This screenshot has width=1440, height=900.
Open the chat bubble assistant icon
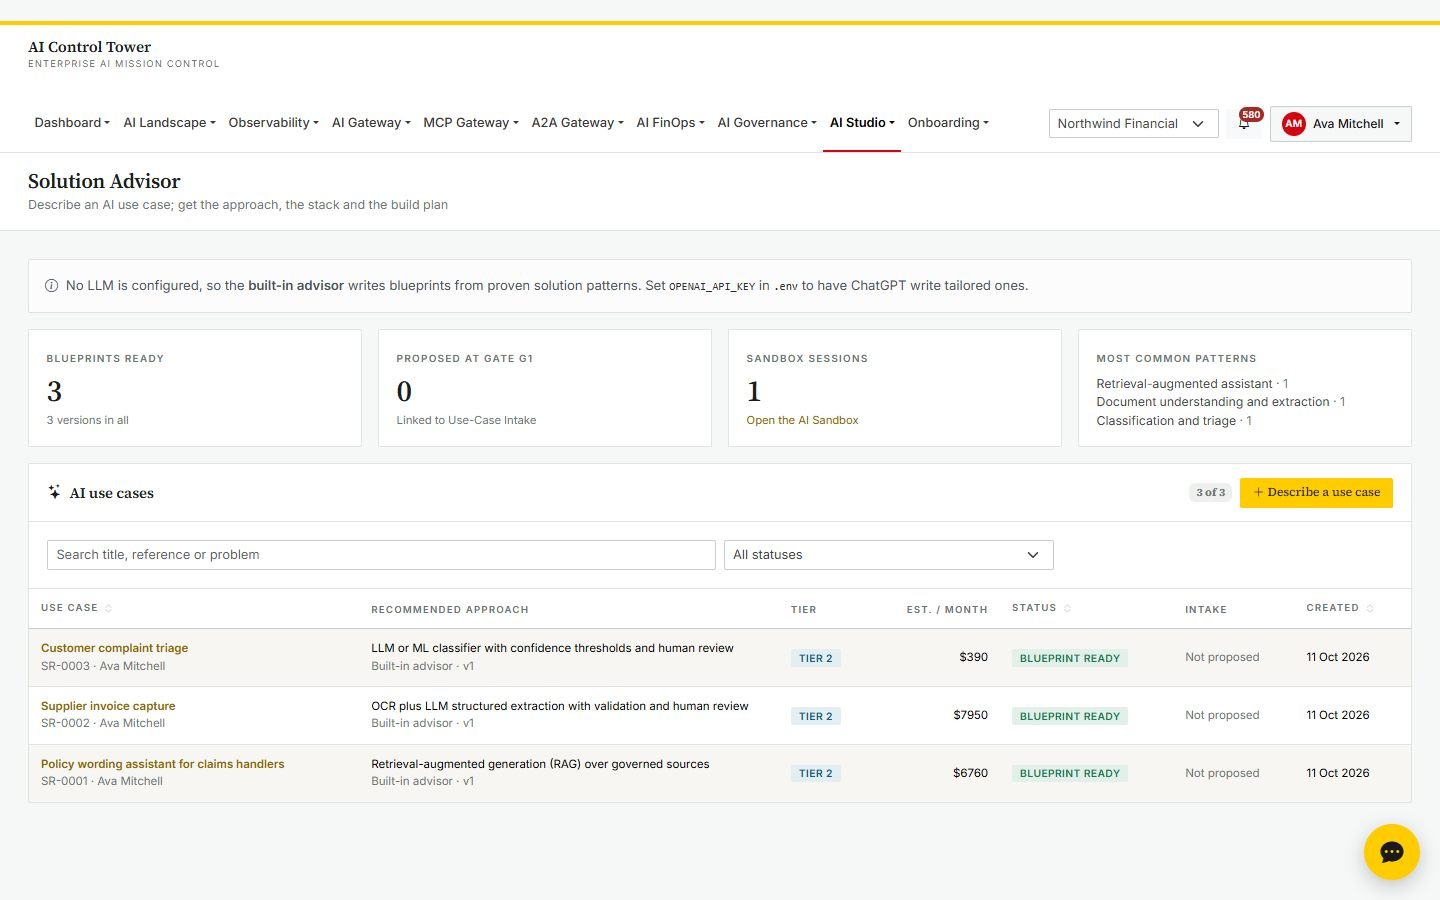click(1391, 852)
